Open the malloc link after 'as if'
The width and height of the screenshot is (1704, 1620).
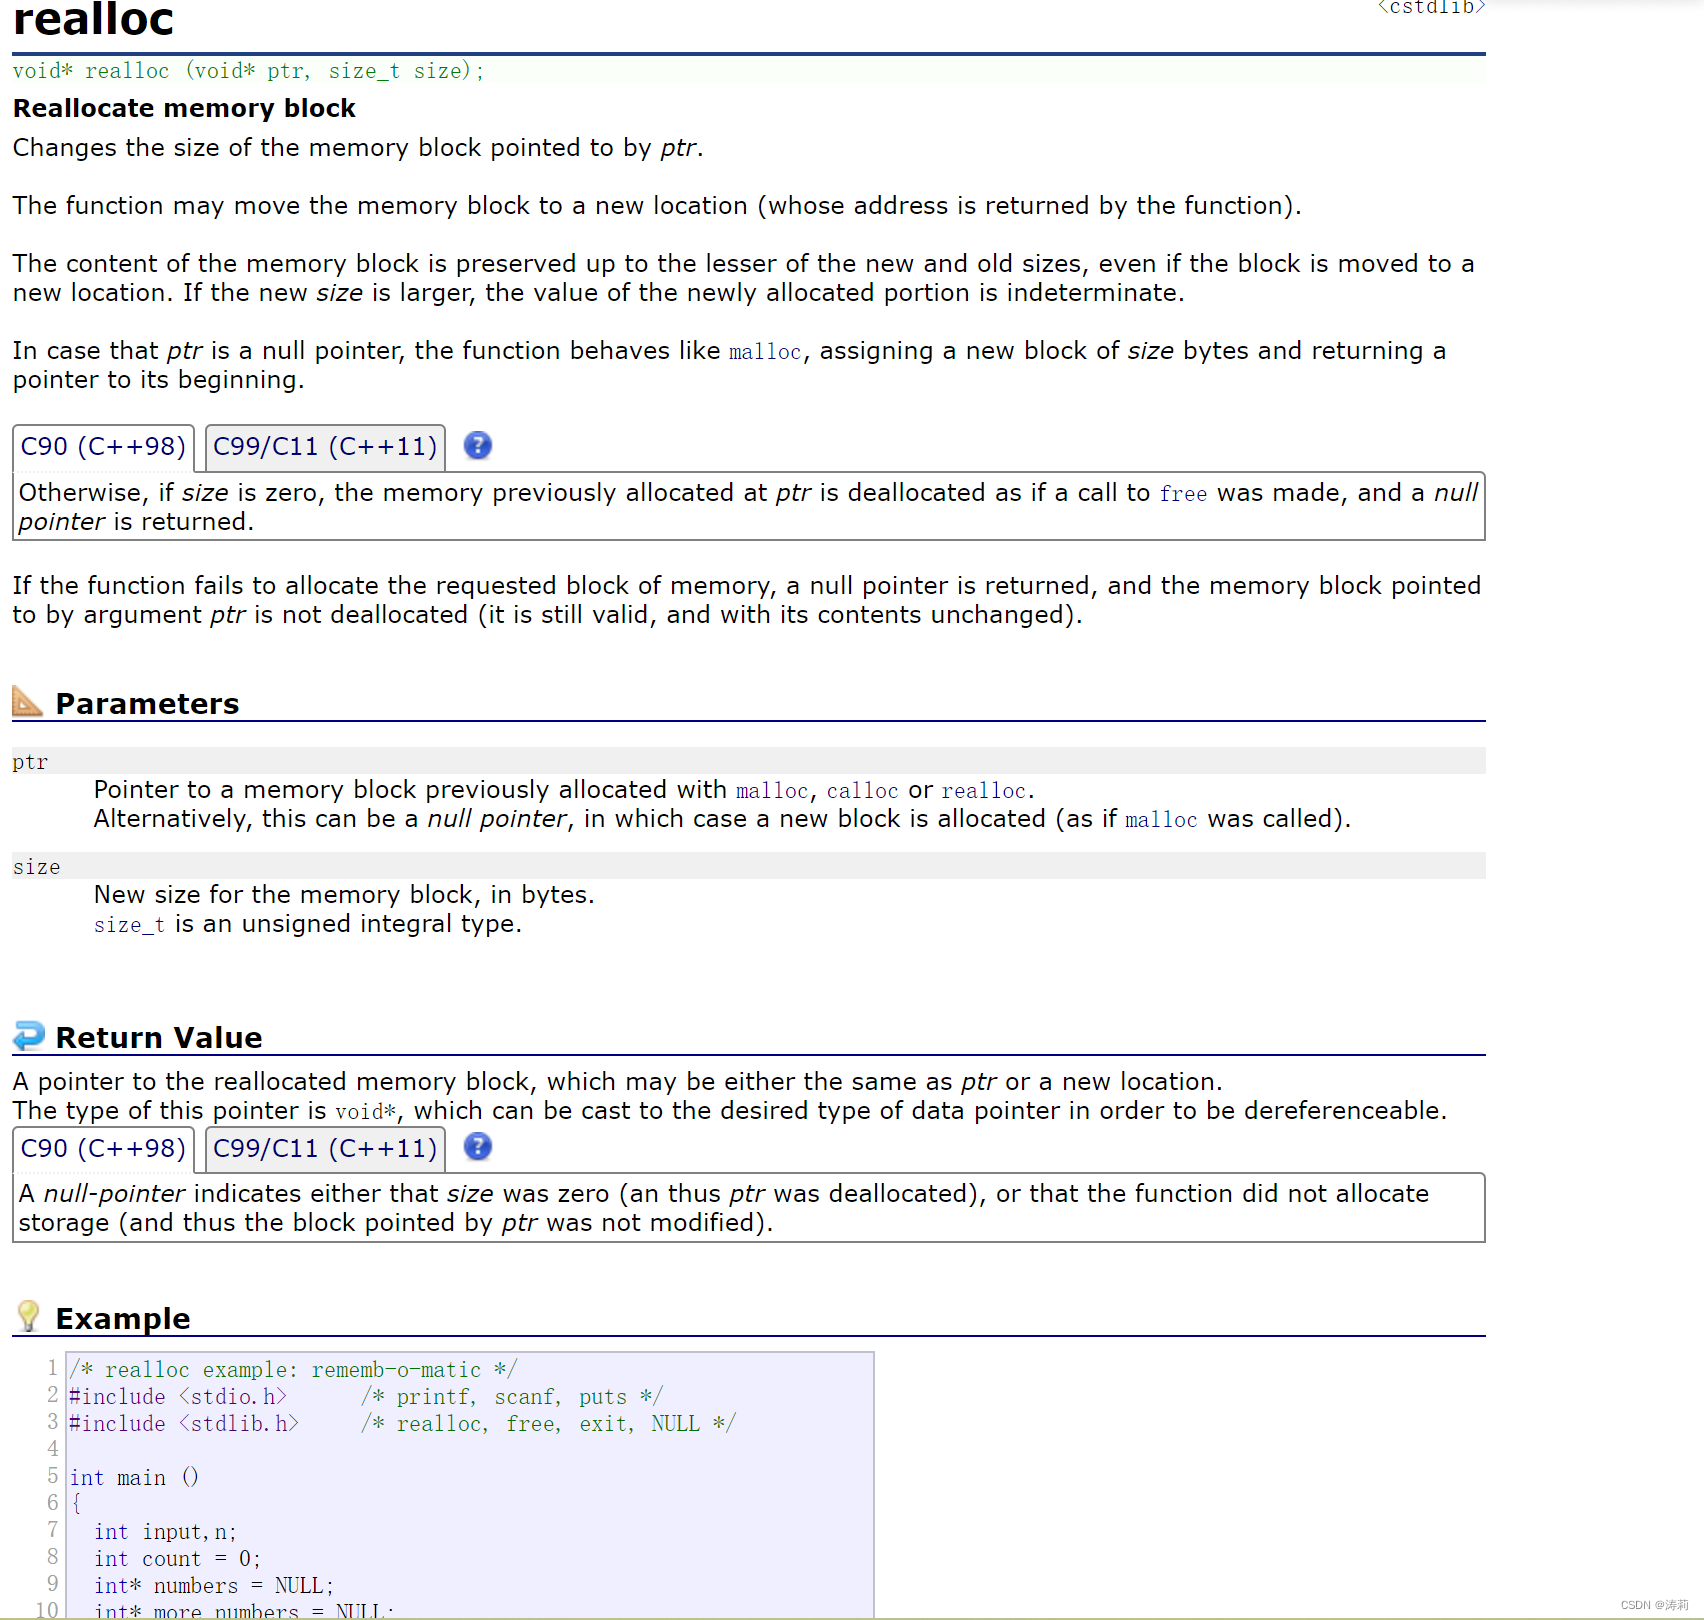click(x=1161, y=820)
